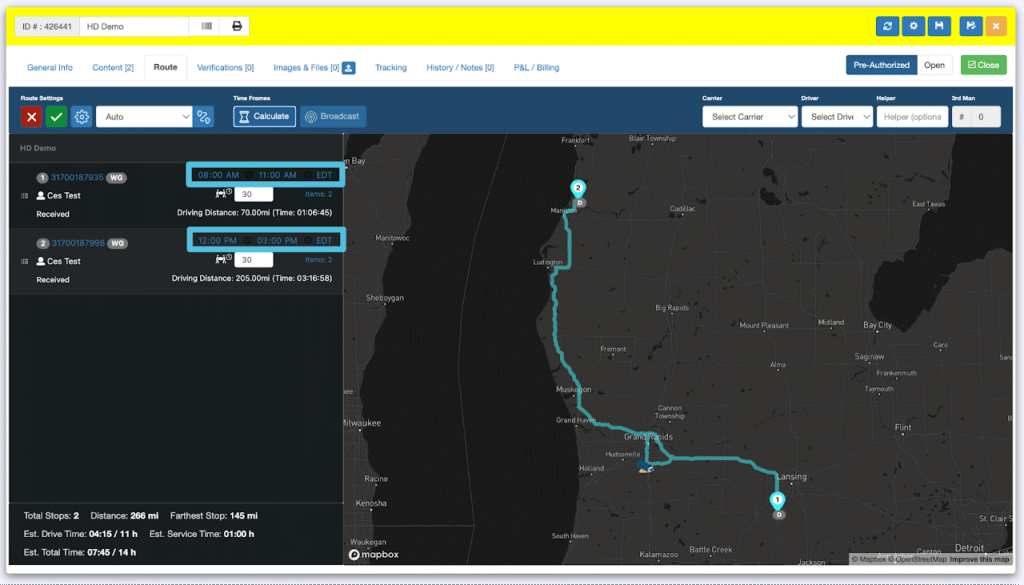
Task: Click the red X route cancel icon
Action: (31, 117)
